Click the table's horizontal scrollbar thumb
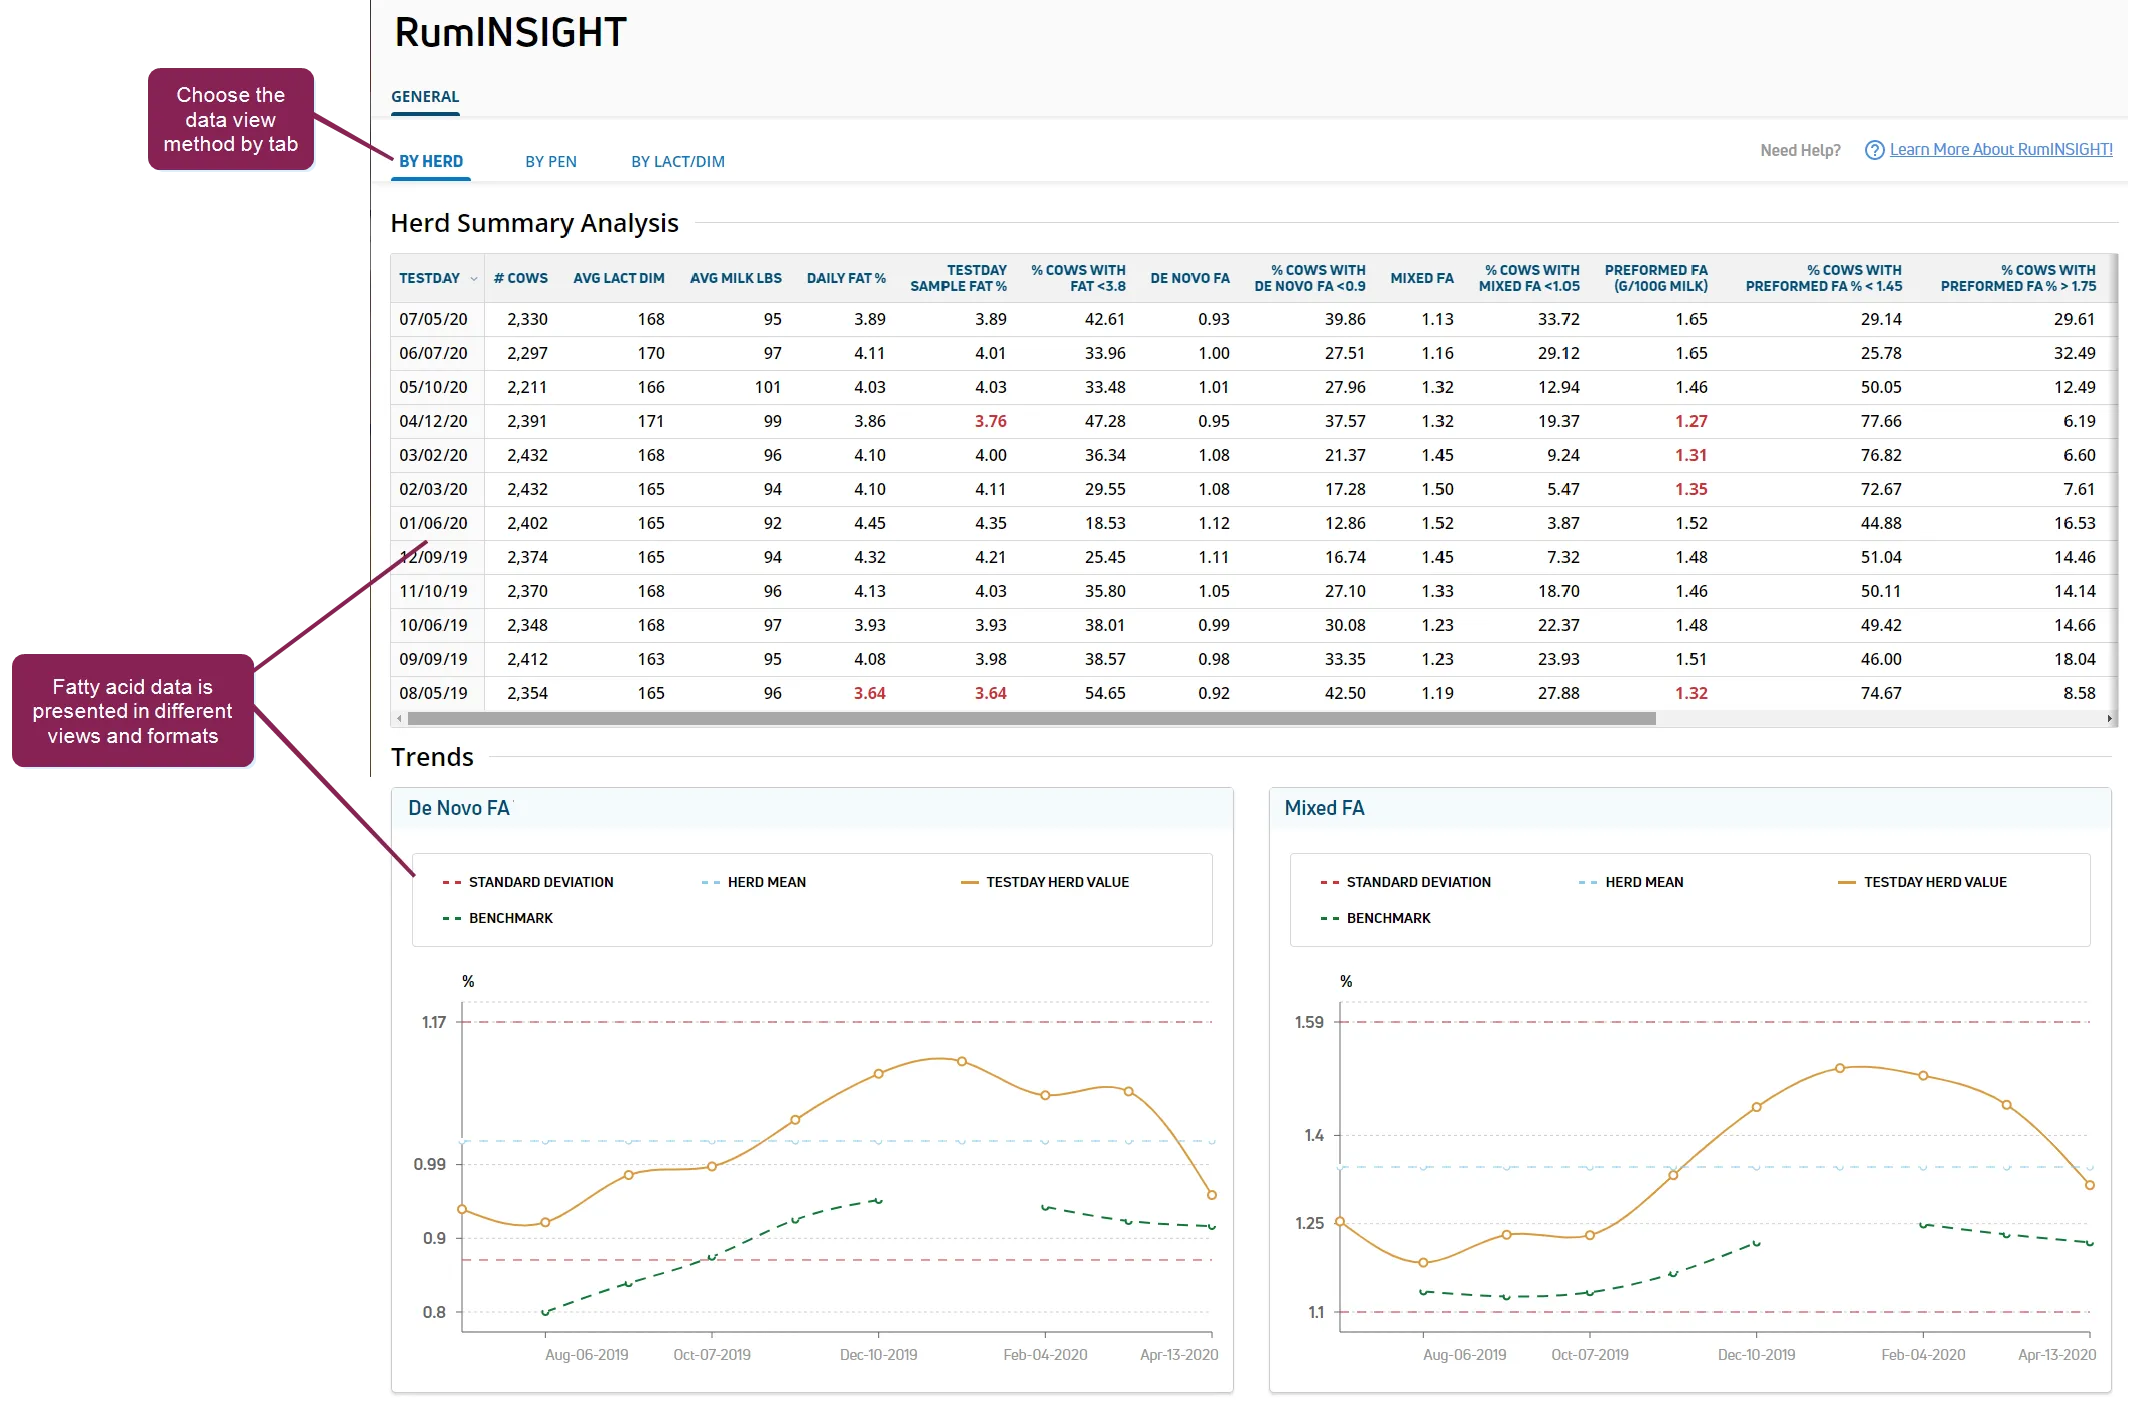Screen dimensions: 2136x1414 [1032, 719]
